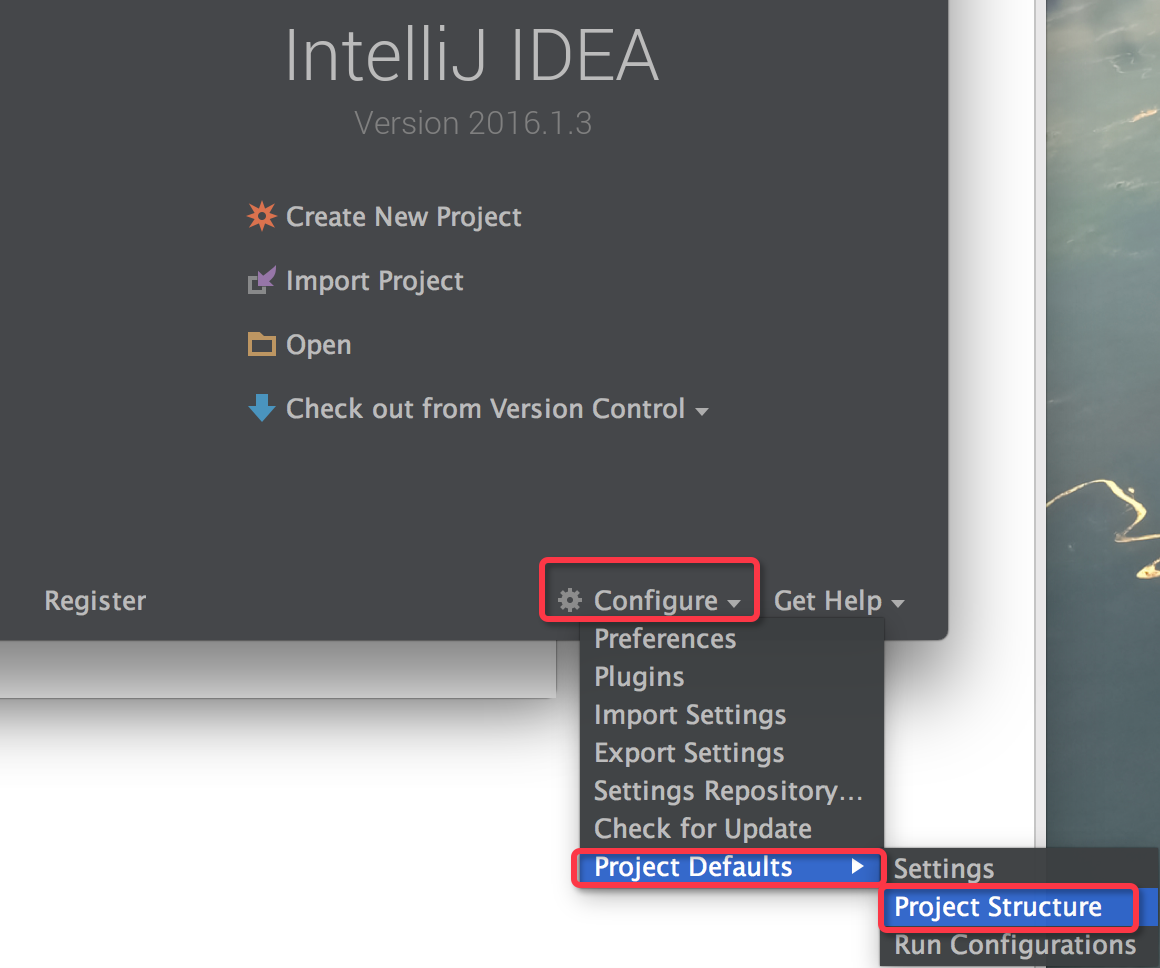Click the Register link
The width and height of the screenshot is (1160, 968).
(95, 600)
